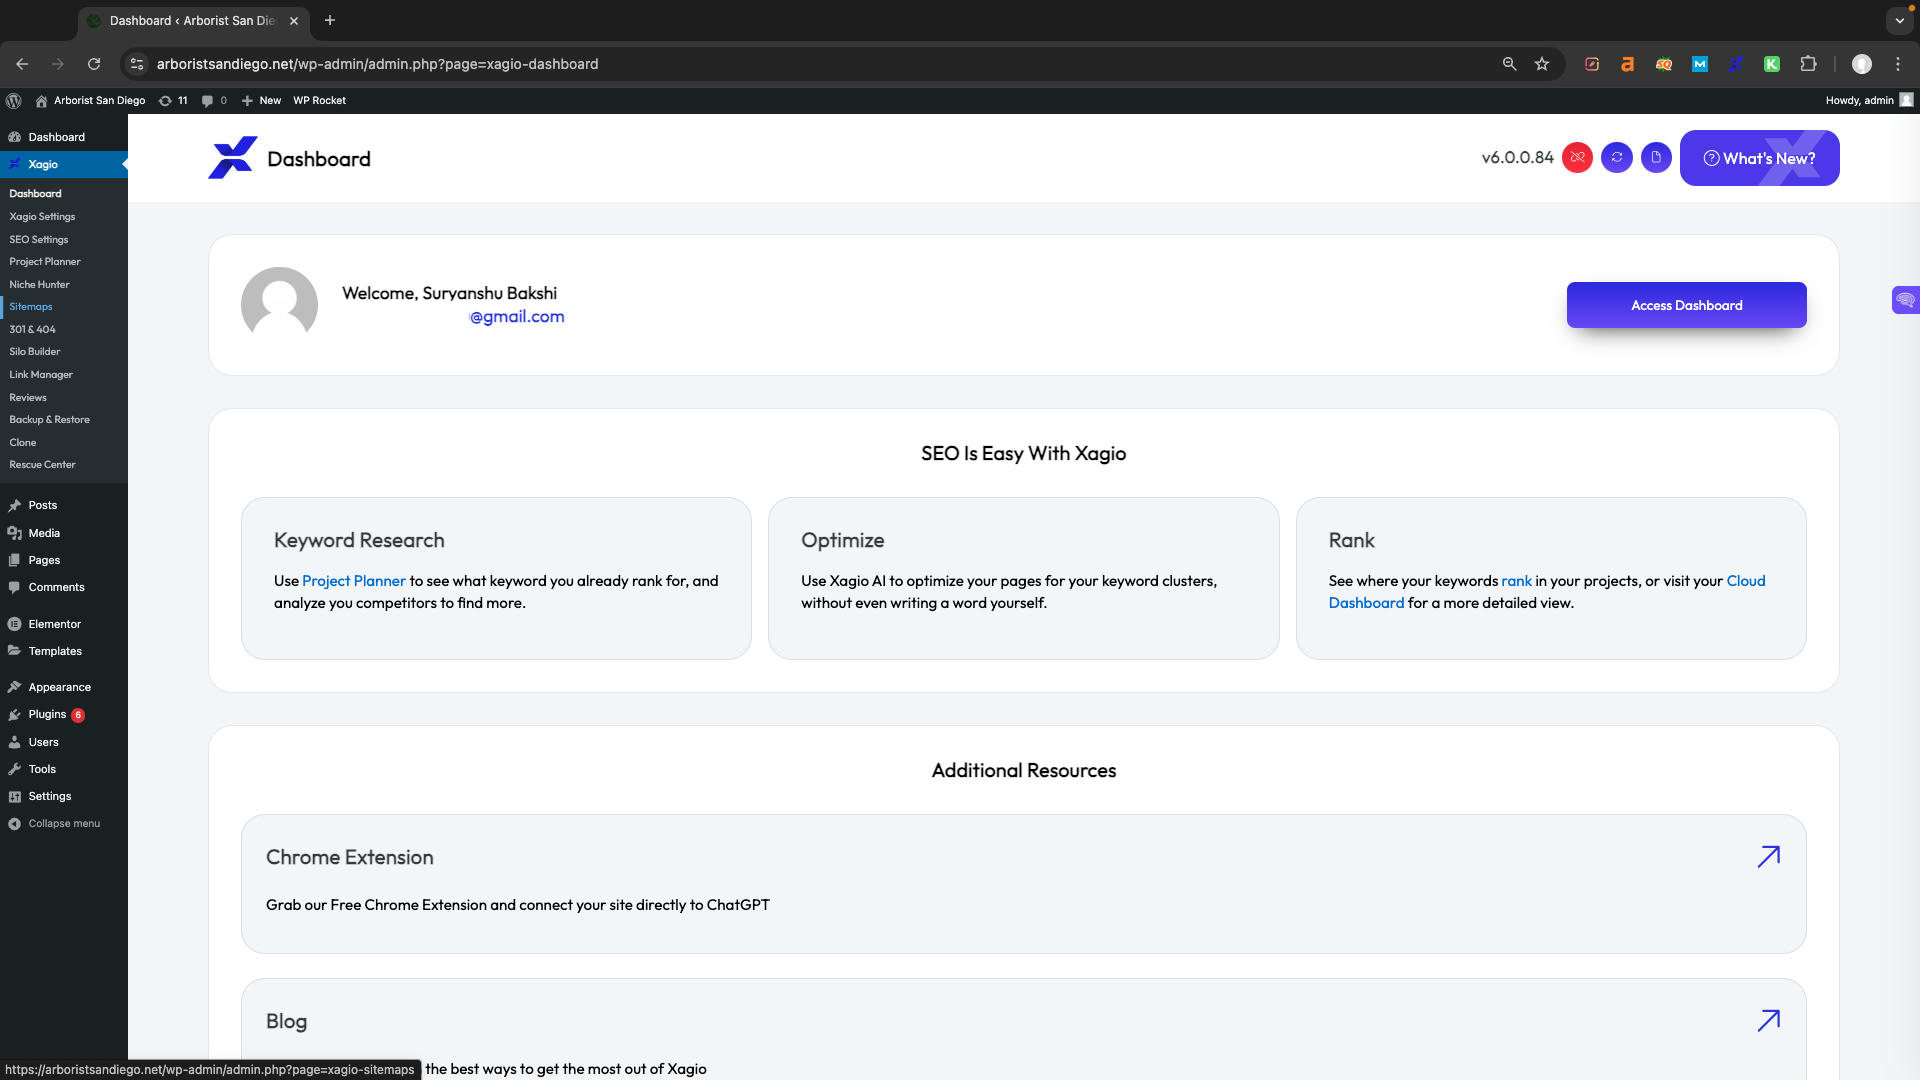This screenshot has height=1080, width=1920.
Task: Open Pages in the sidebar
Action: tap(64, 560)
